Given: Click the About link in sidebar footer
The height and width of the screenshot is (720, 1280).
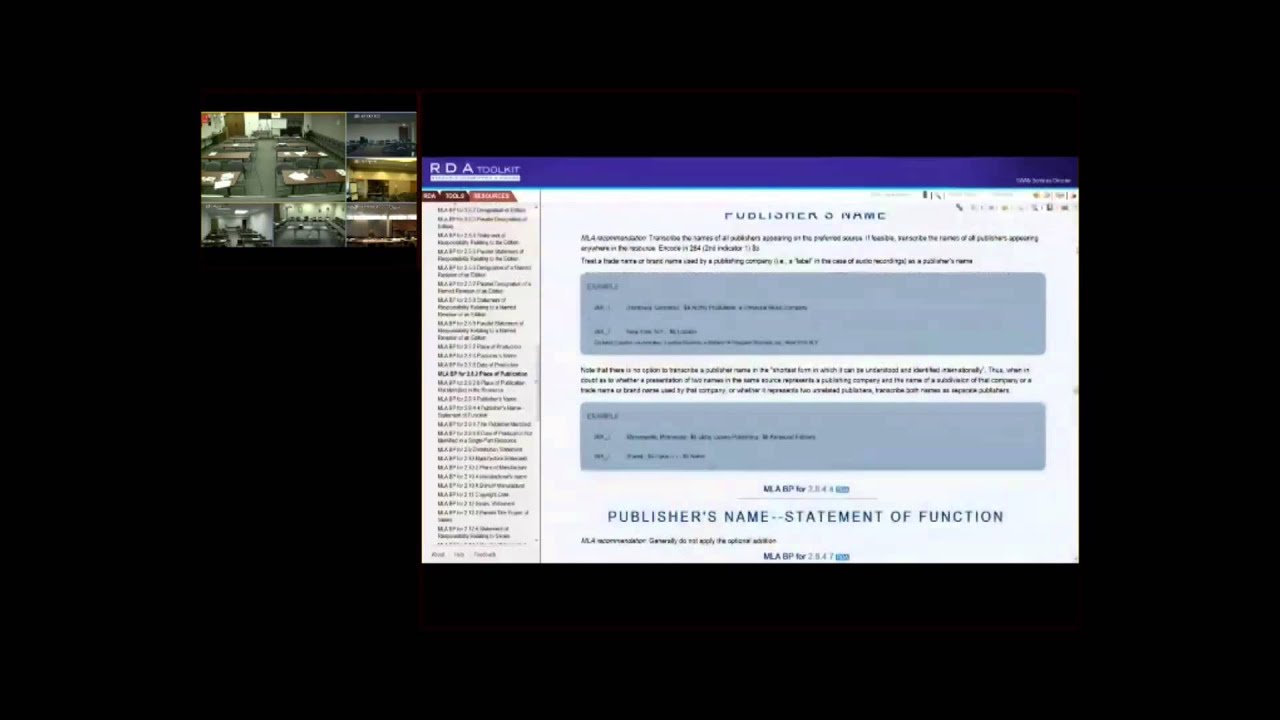Looking at the screenshot, I should point(437,555).
